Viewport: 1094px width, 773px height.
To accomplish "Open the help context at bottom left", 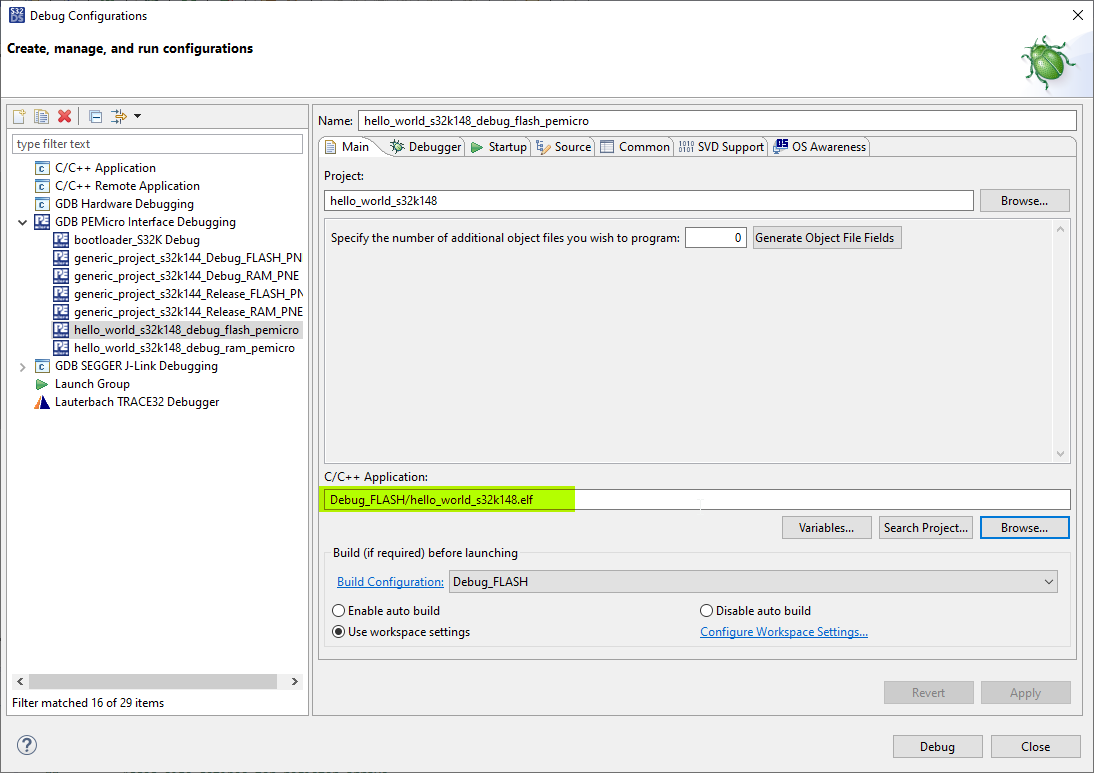I will click(x=26, y=745).
